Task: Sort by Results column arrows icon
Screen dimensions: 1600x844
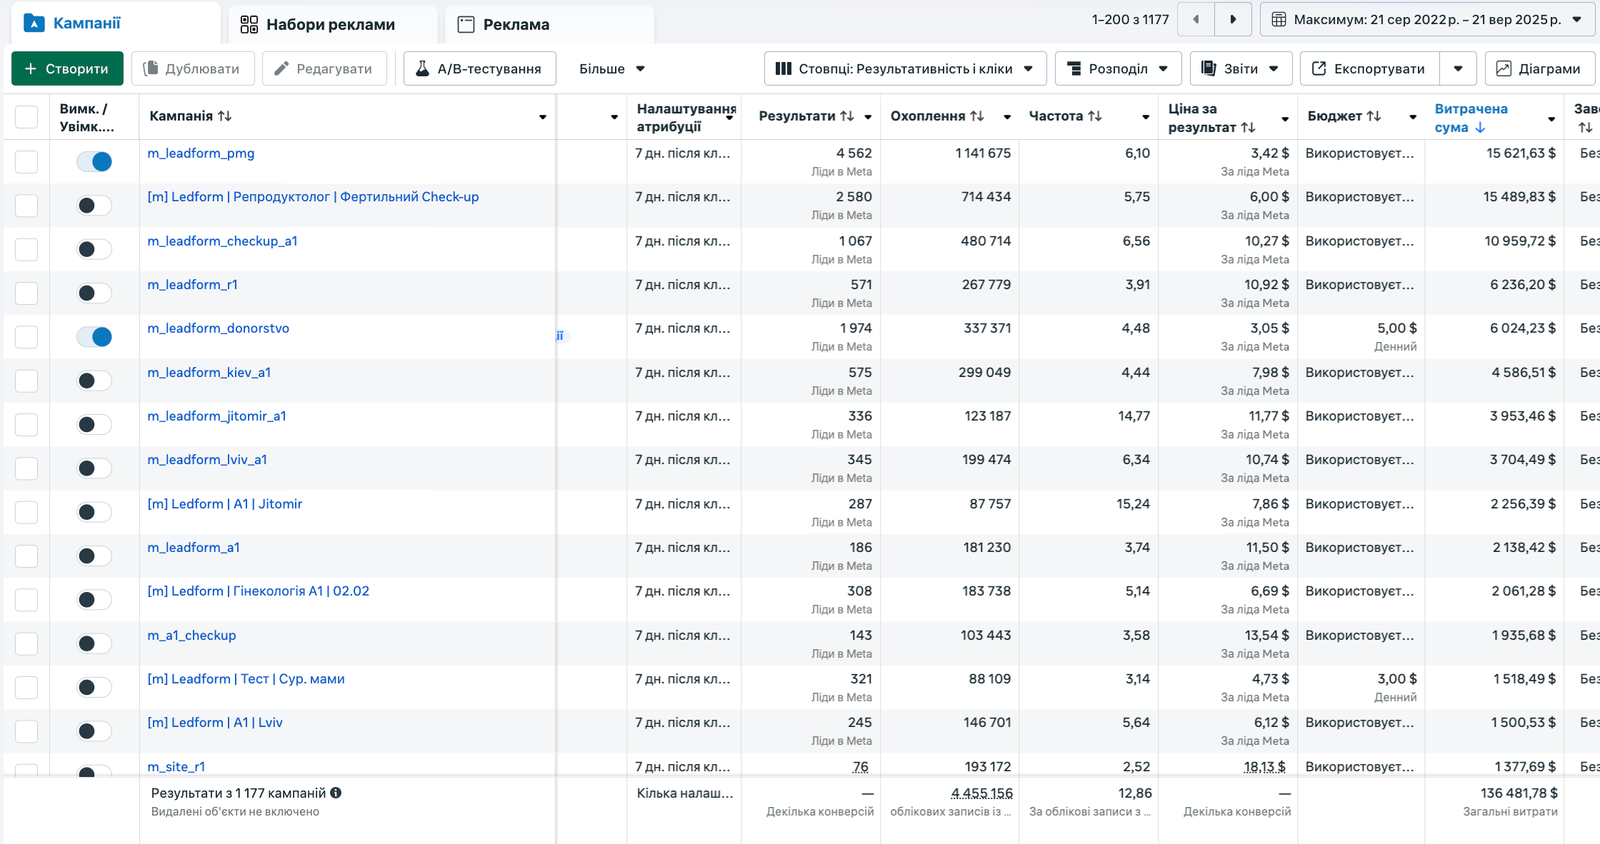Action: 847,116
